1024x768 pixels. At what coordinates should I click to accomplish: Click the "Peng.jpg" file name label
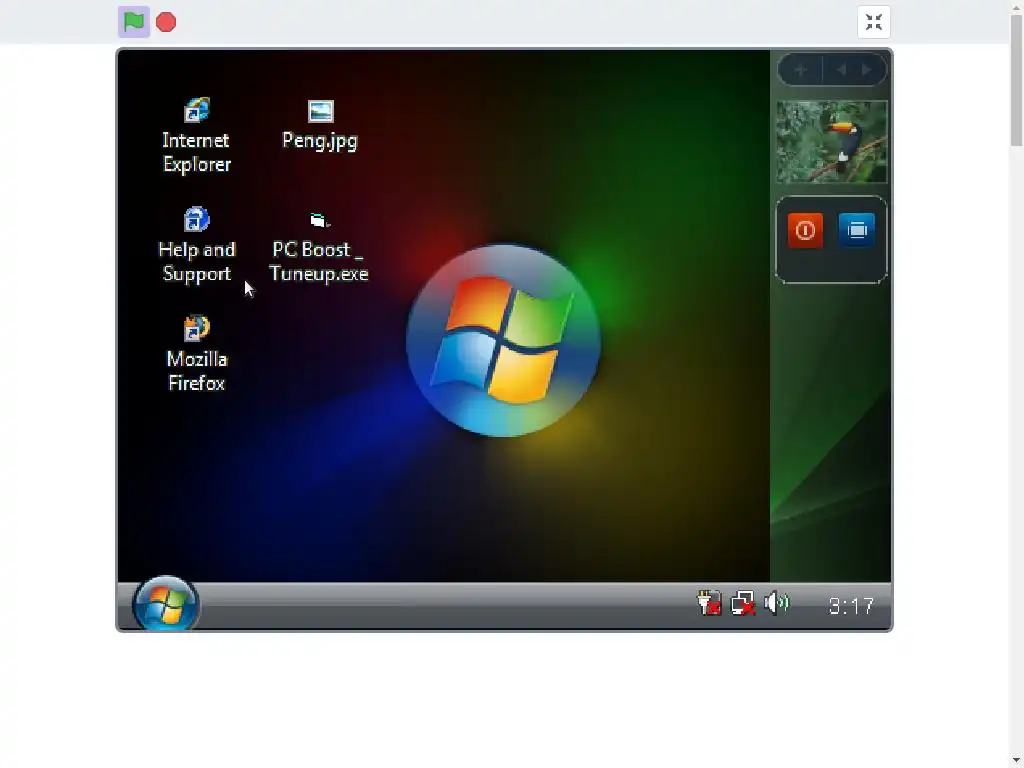(x=320, y=140)
